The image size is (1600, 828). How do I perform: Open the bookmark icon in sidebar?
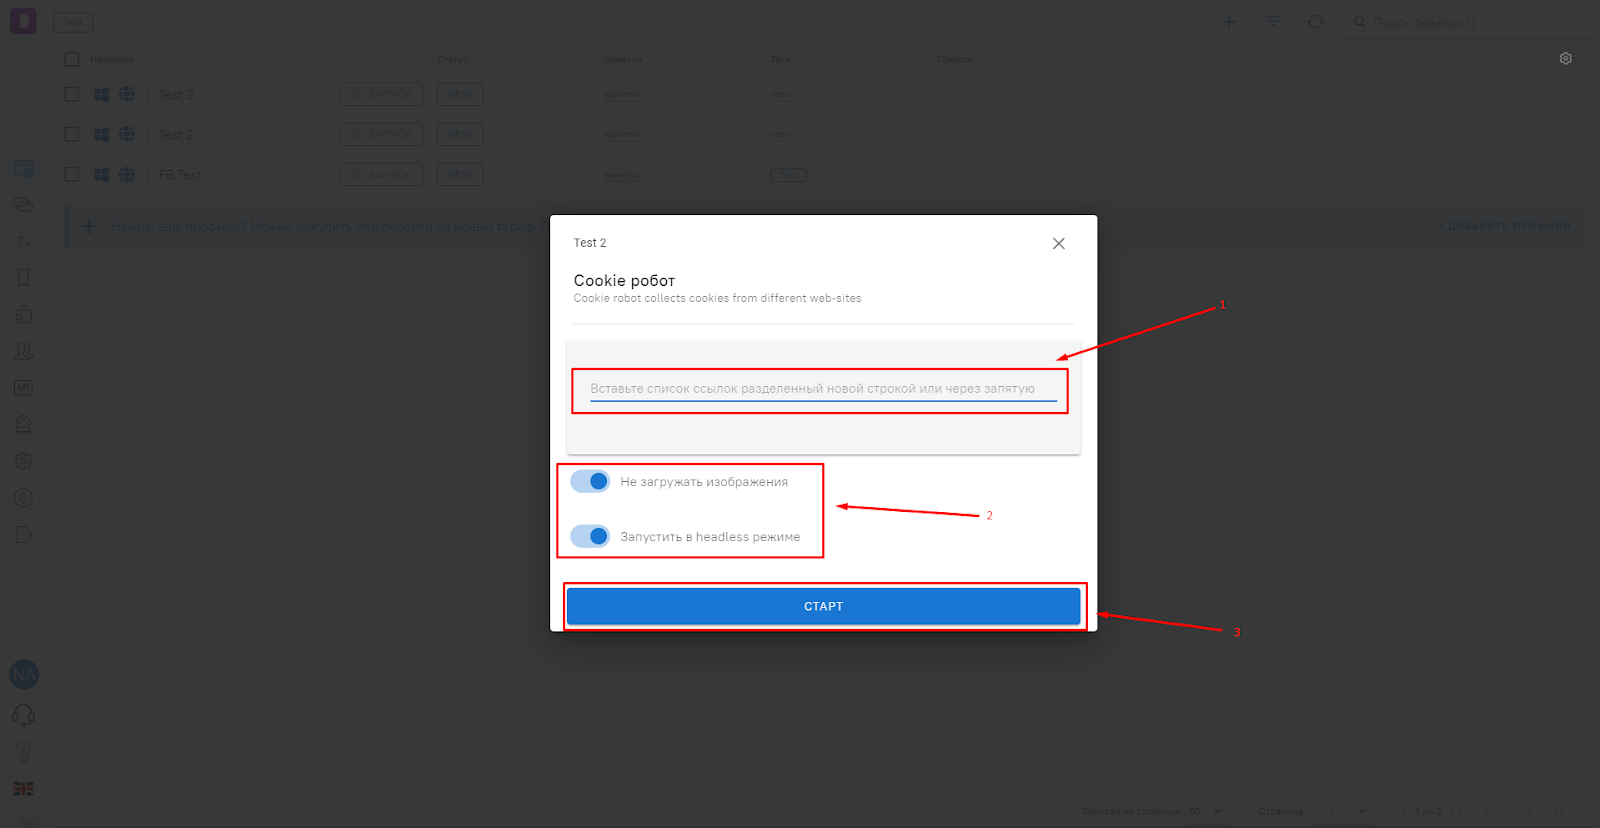[23, 278]
